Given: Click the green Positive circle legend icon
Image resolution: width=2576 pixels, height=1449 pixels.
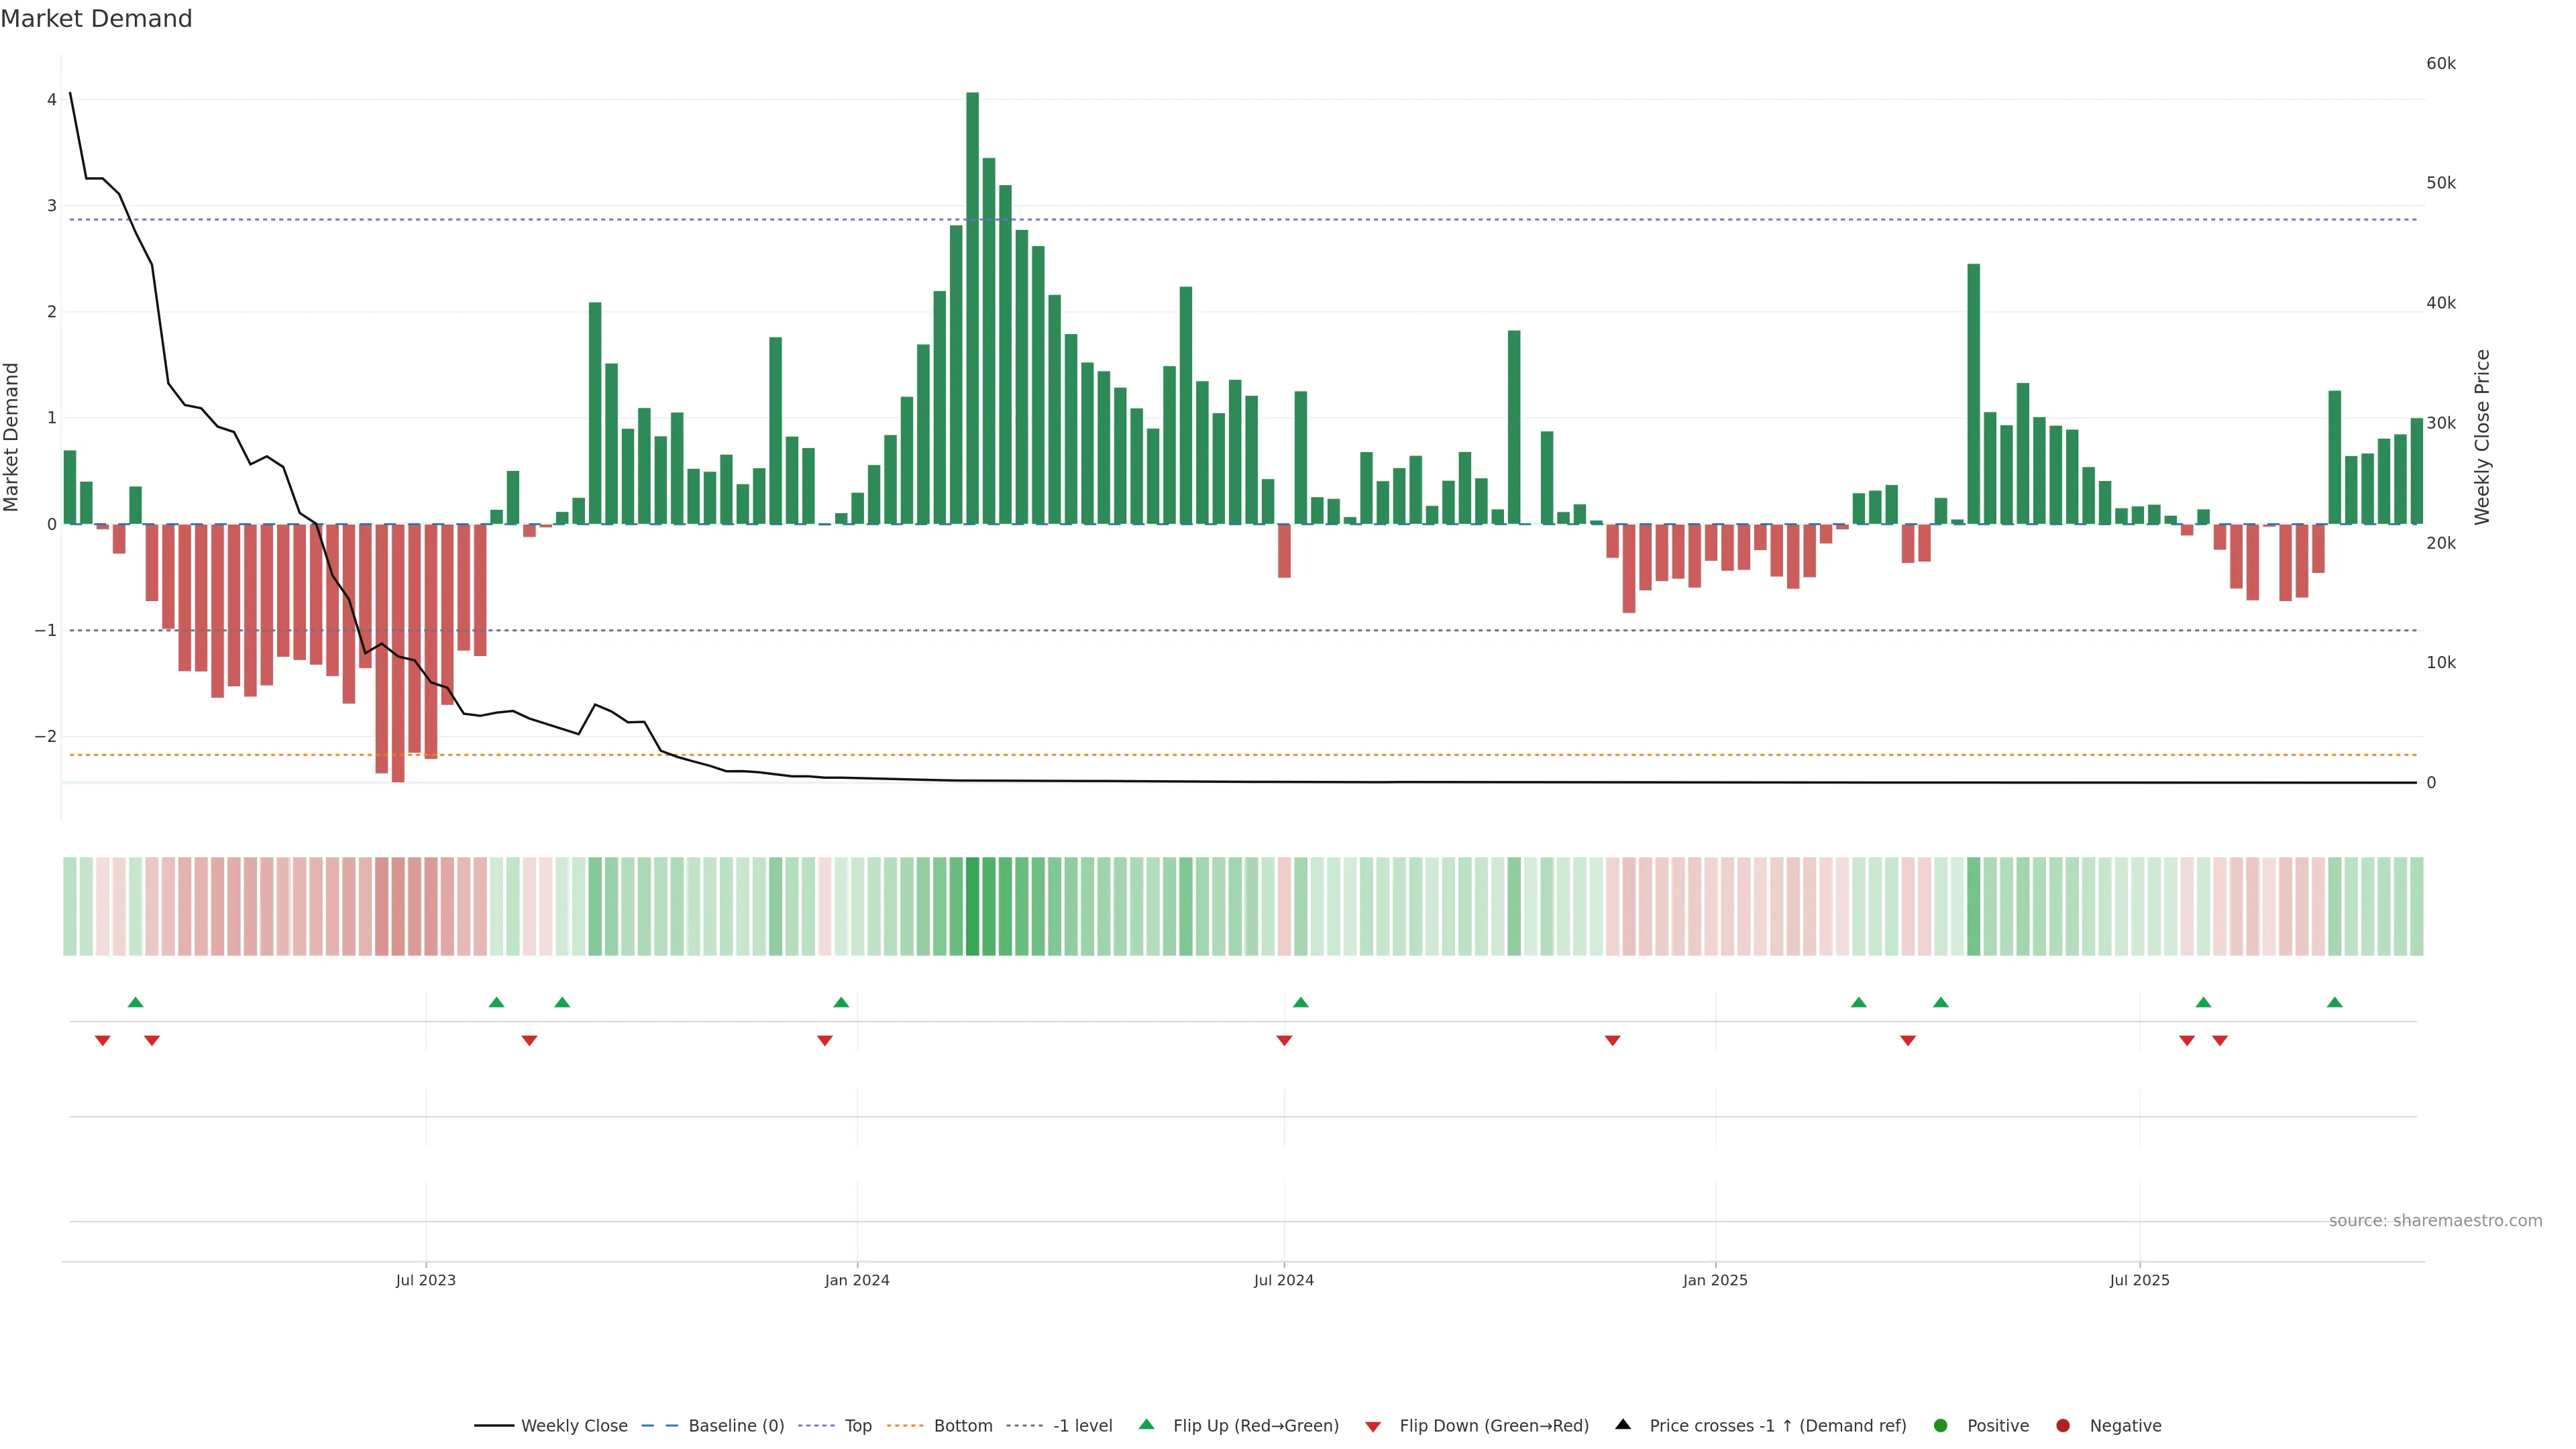Looking at the screenshot, I should coord(1940,1425).
